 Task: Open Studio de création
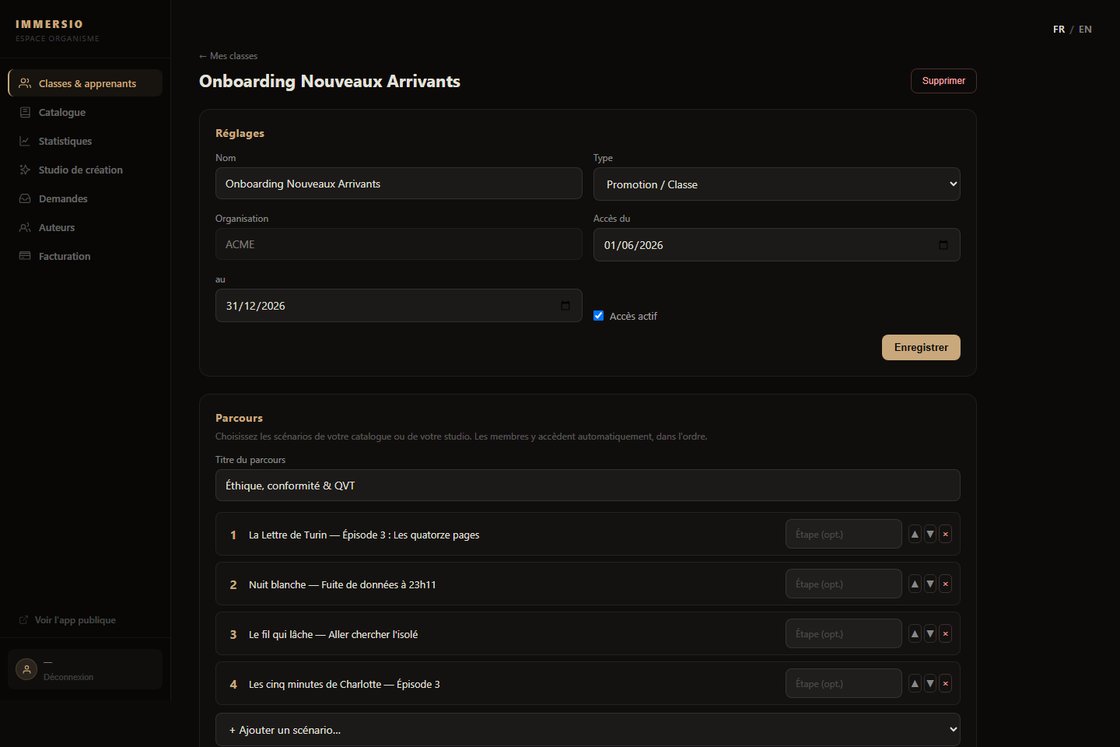pos(86,170)
